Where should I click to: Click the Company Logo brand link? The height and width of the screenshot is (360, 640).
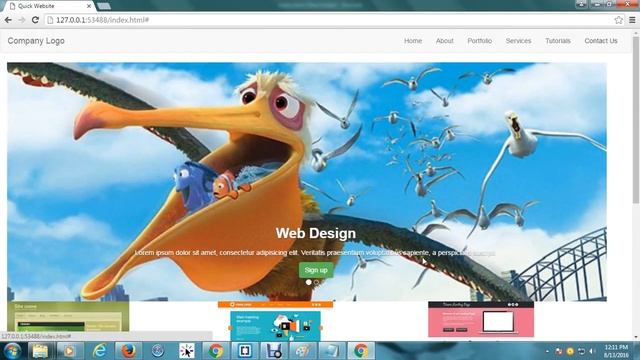pyautogui.click(x=36, y=41)
